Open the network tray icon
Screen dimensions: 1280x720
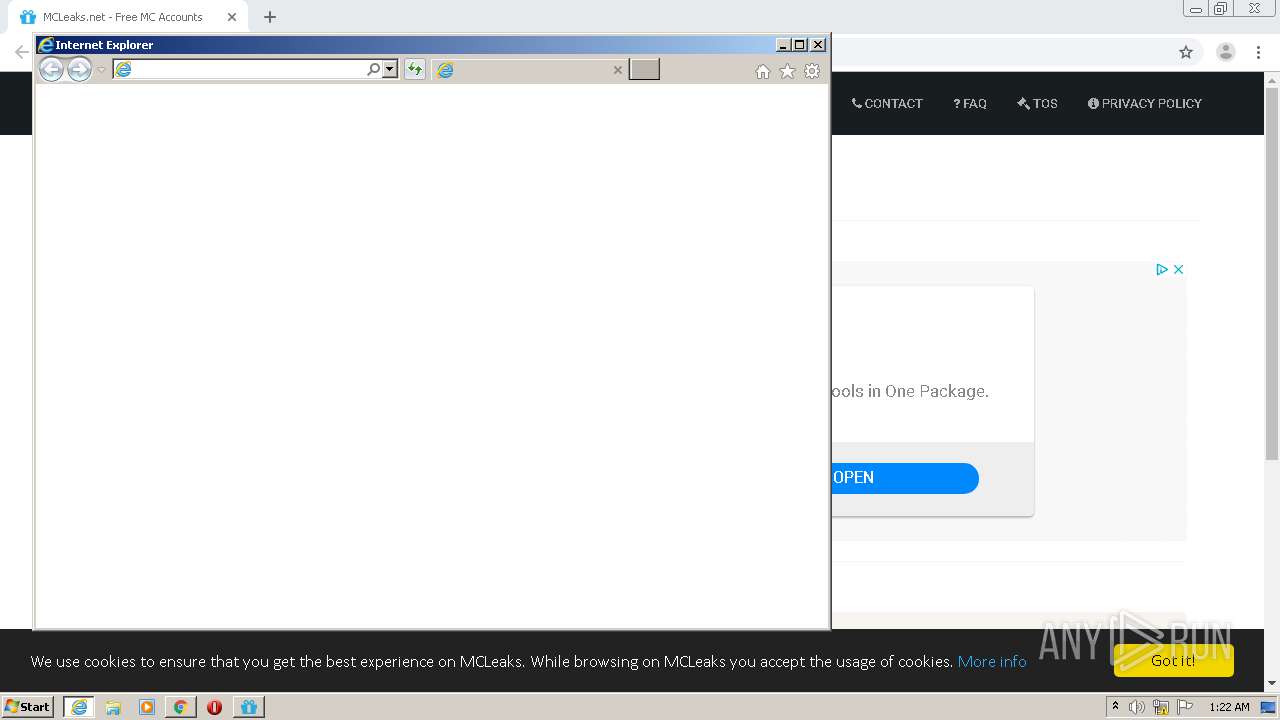tap(1161, 707)
